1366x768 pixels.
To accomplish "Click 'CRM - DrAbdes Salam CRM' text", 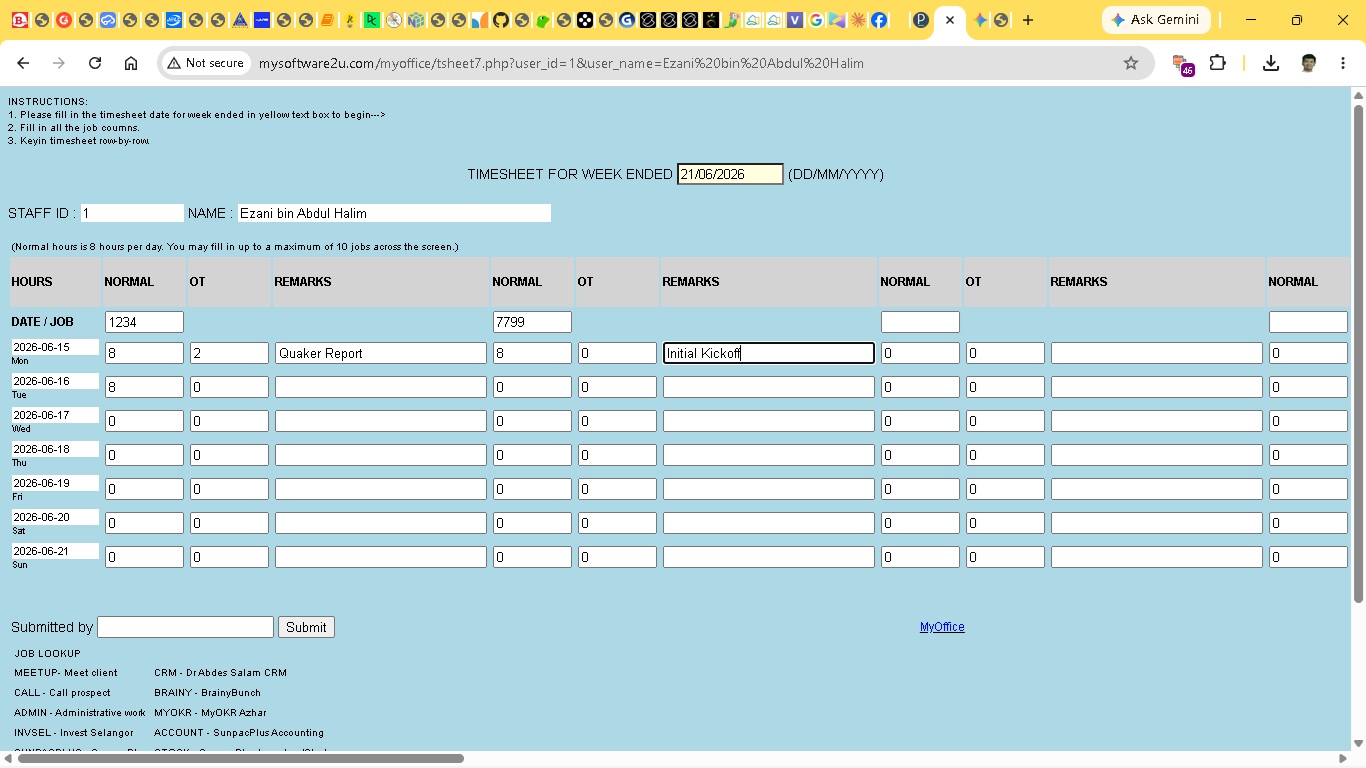I will tap(220, 673).
